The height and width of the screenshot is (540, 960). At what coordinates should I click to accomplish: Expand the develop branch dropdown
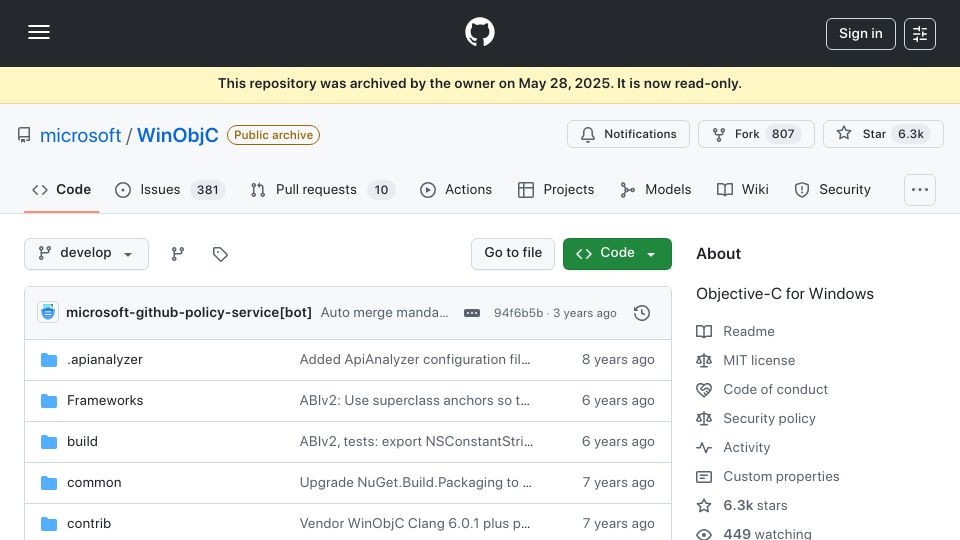click(86, 253)
